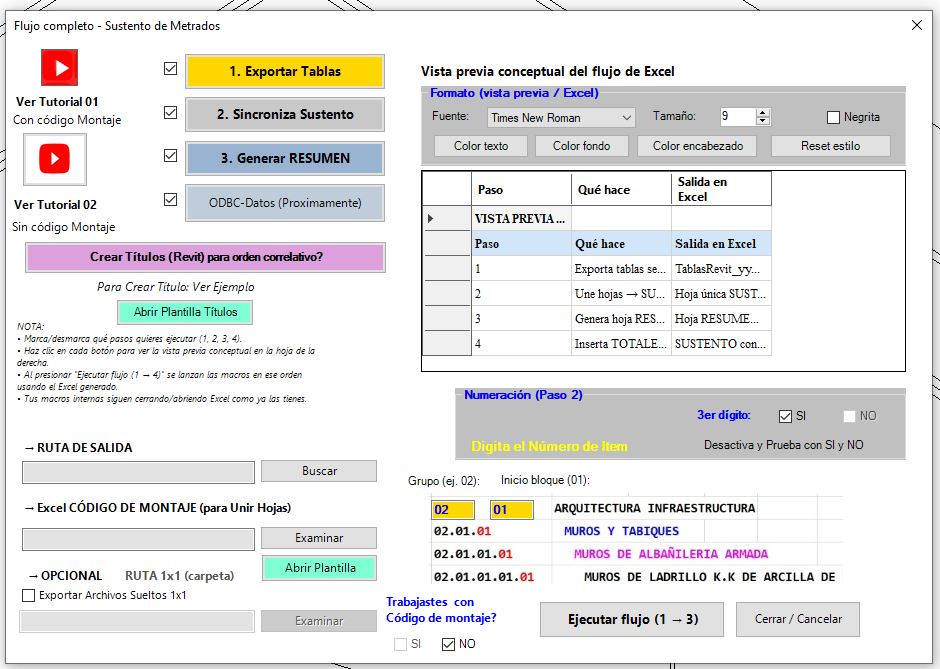The height and width of the screenshot is (669, 940).
Task: Click the Excel Código de Montaje path field
Action: tap(138, 539)
